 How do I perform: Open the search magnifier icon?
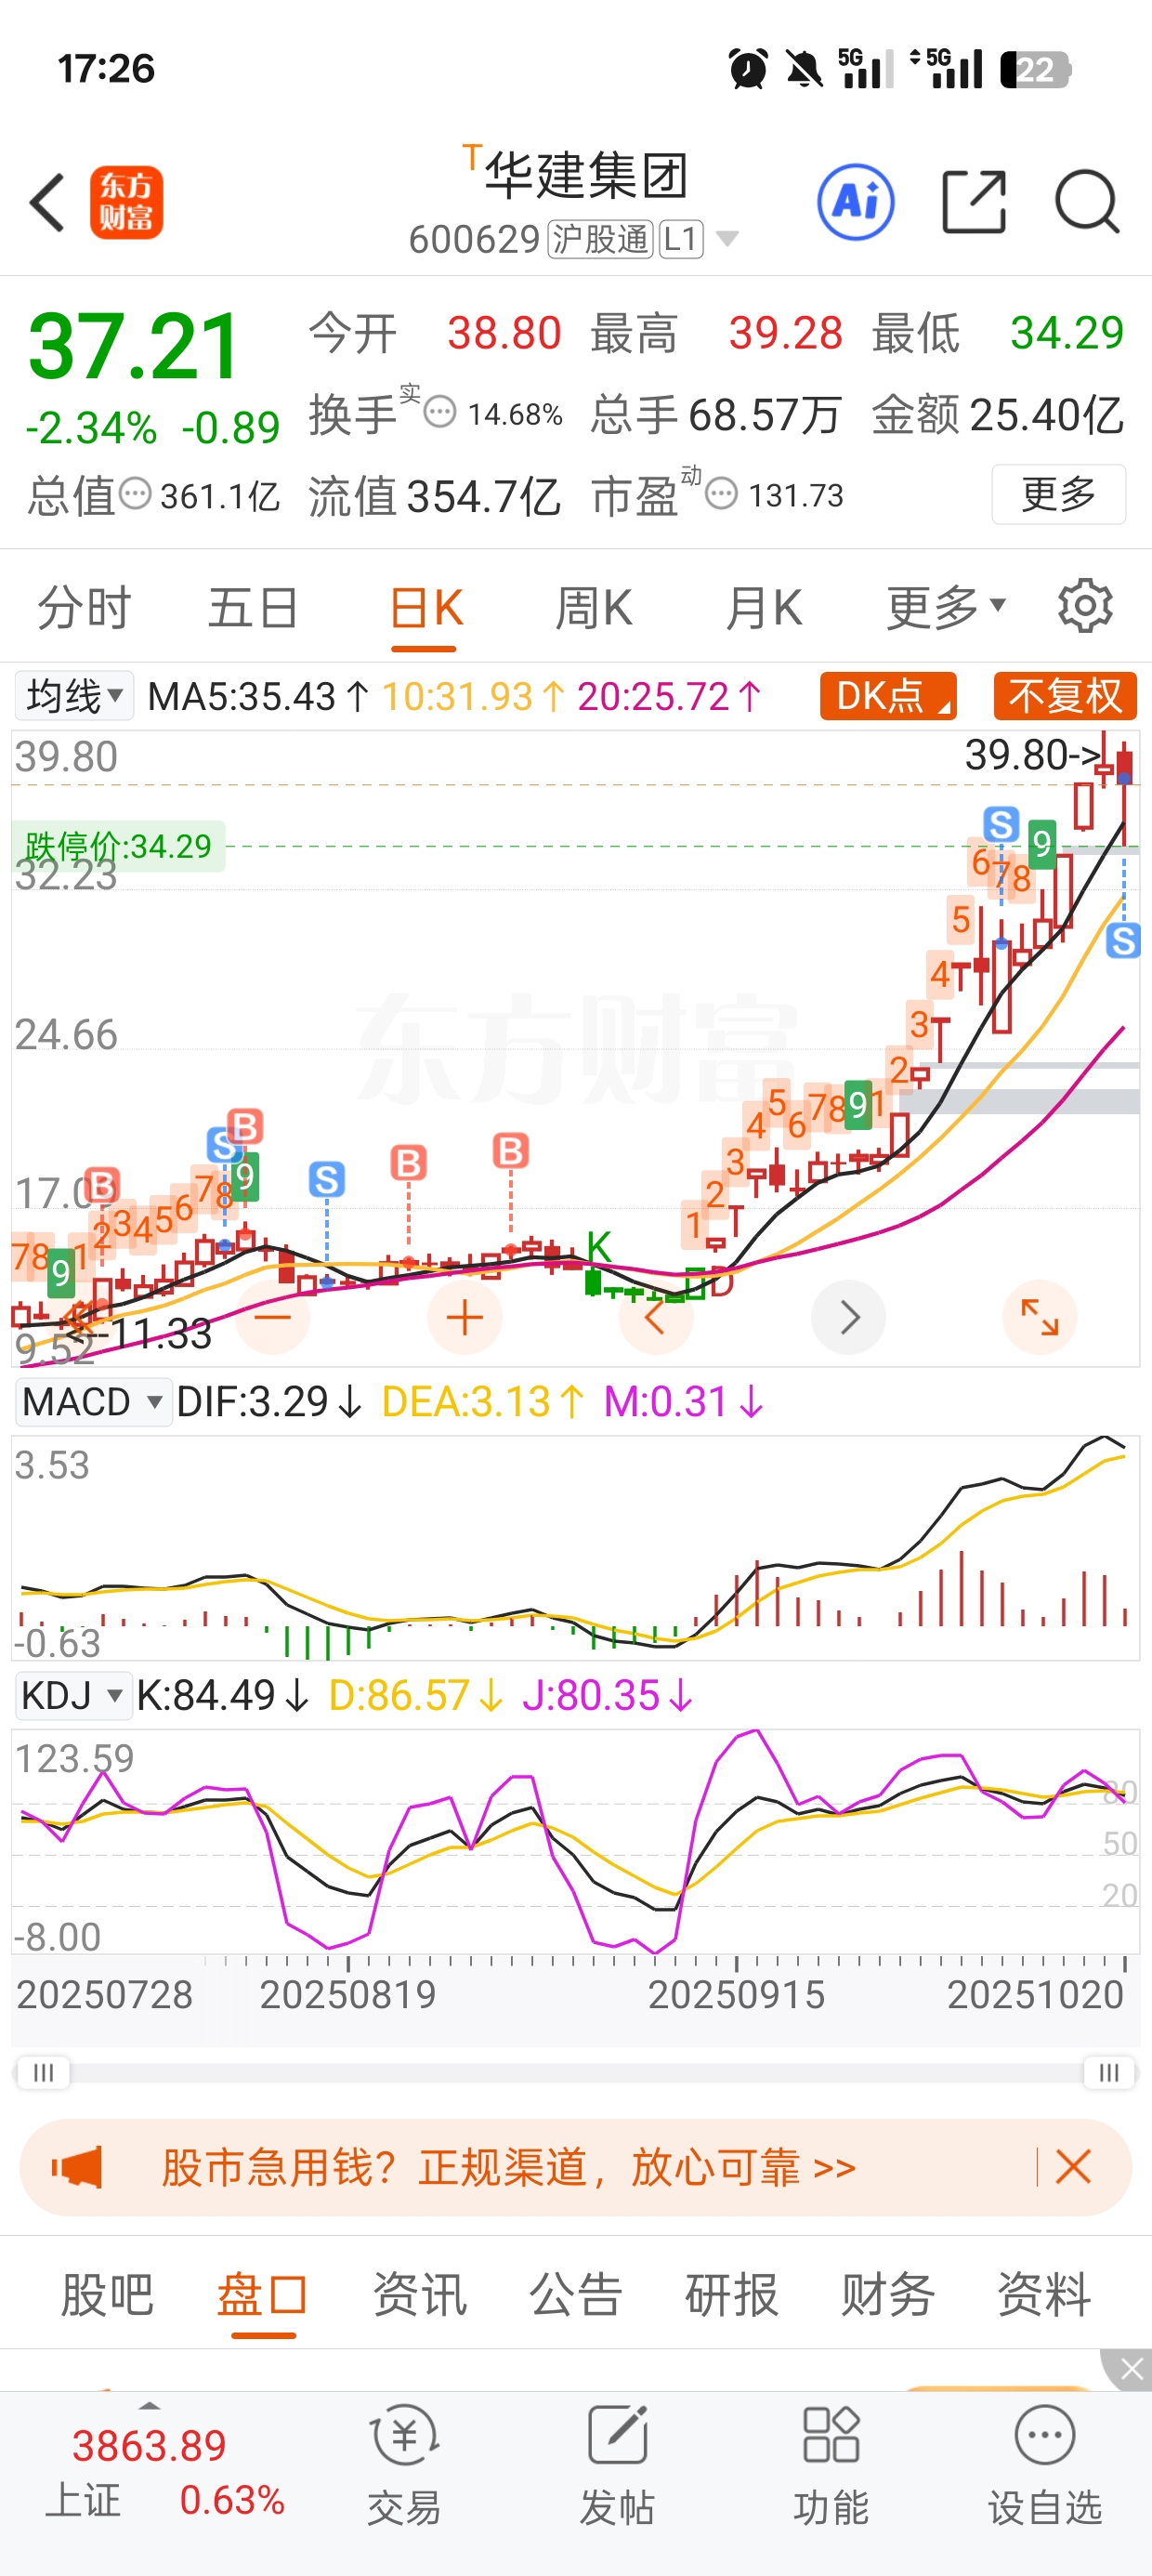pyautogui.click(x=1087, y=202)
